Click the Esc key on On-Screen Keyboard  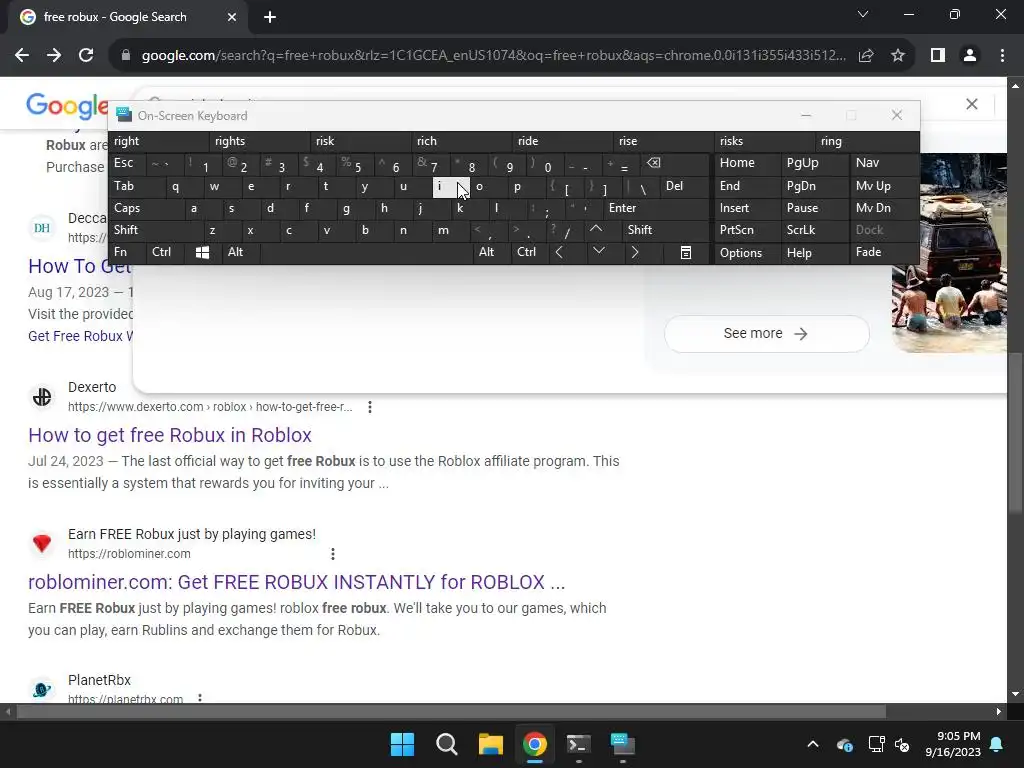tap(127, 163)
